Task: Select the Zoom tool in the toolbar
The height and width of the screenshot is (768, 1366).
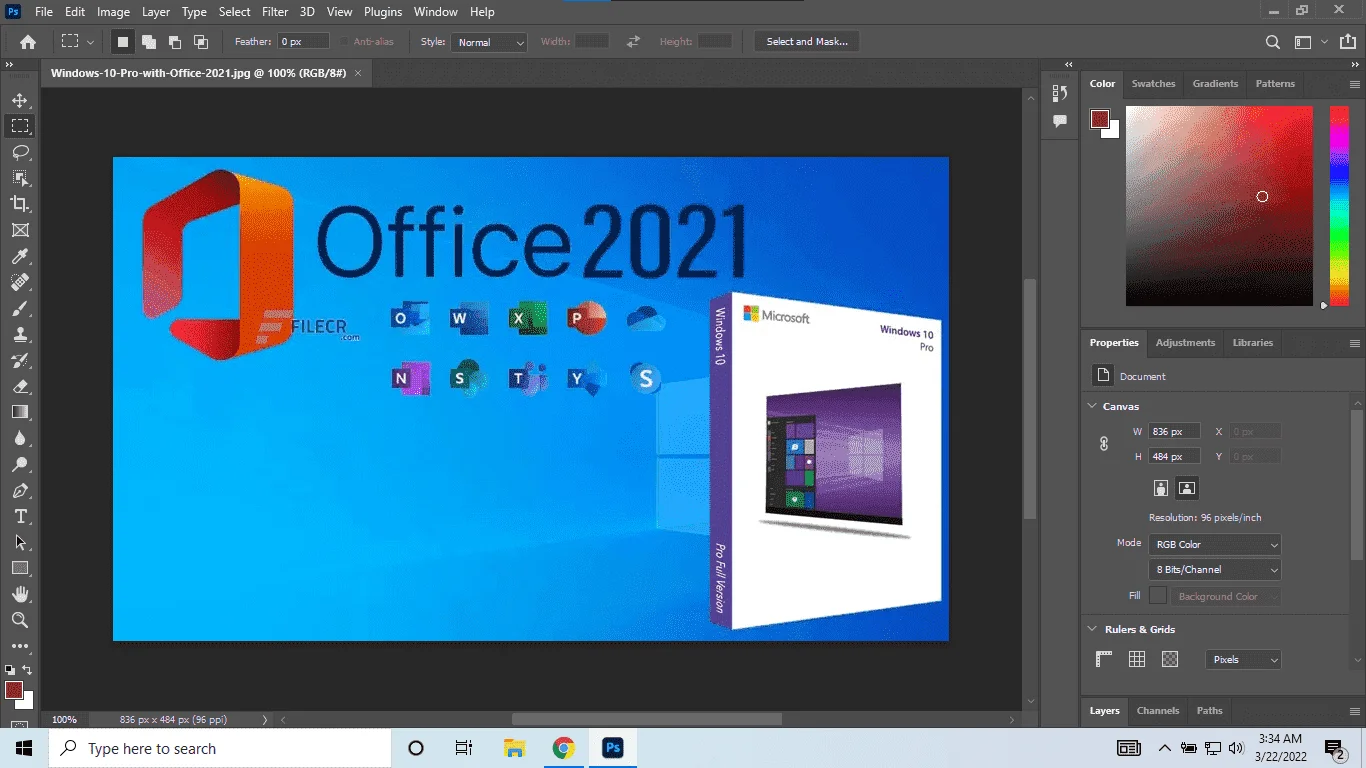Action: pyautogui.click(x=20, y=620)
